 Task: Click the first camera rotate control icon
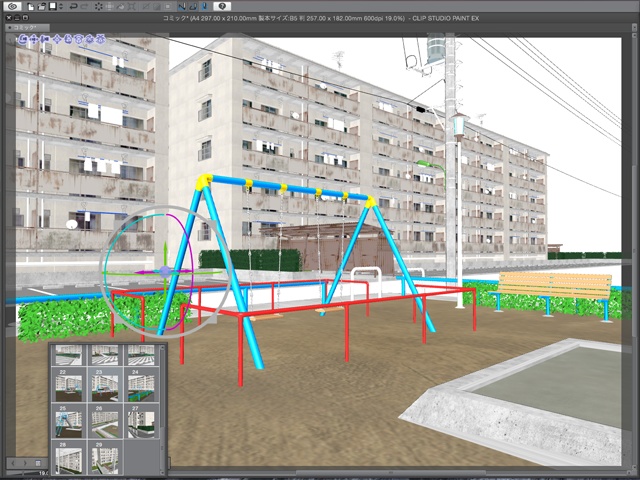click(22, 39)
